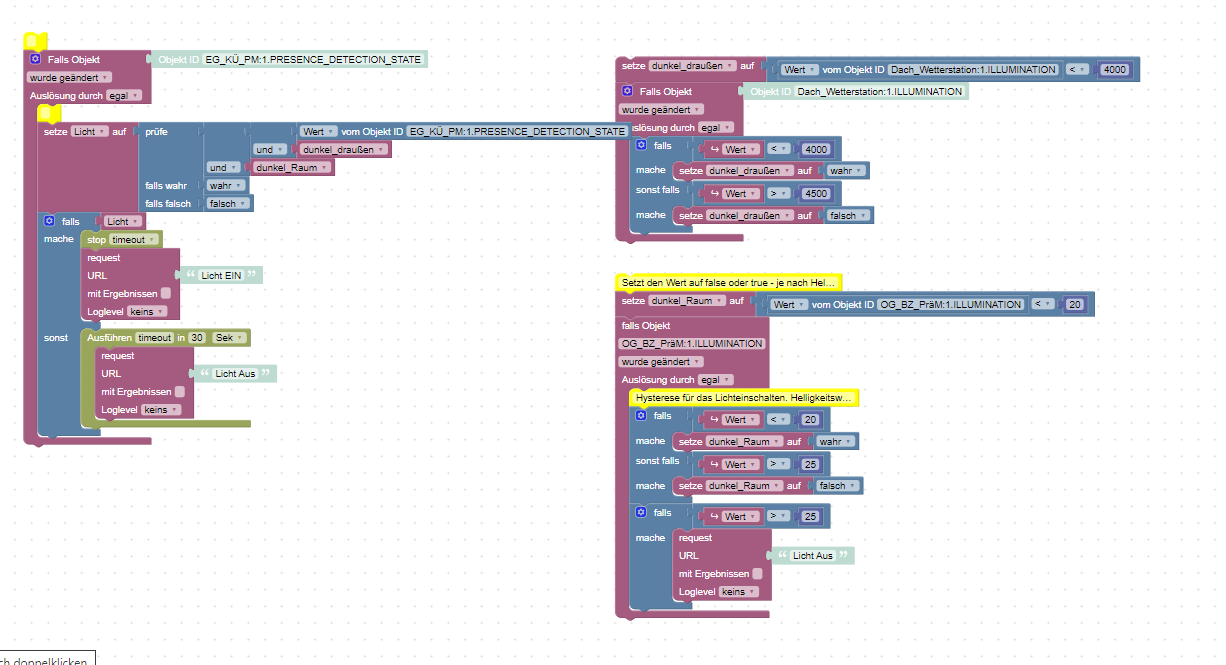Open und dropdown beside dunkel_Raum in prüfe block

coord(224,168)
